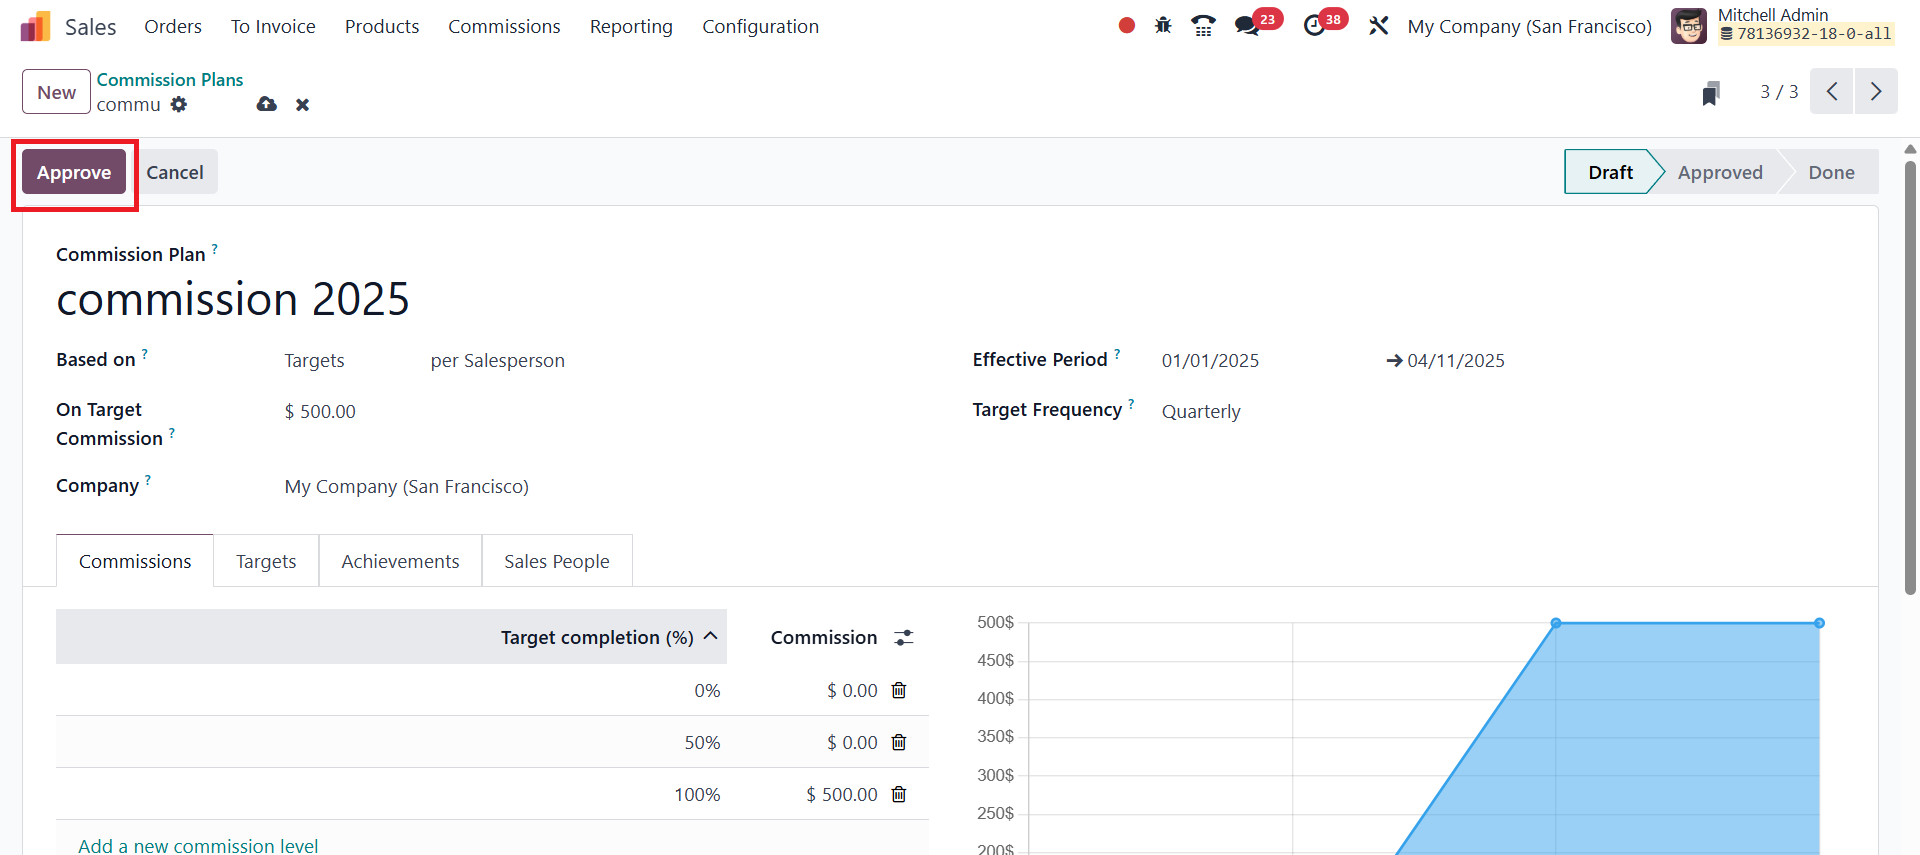Toggle optional columns via the Commission adjust icon

coord(904,637)
